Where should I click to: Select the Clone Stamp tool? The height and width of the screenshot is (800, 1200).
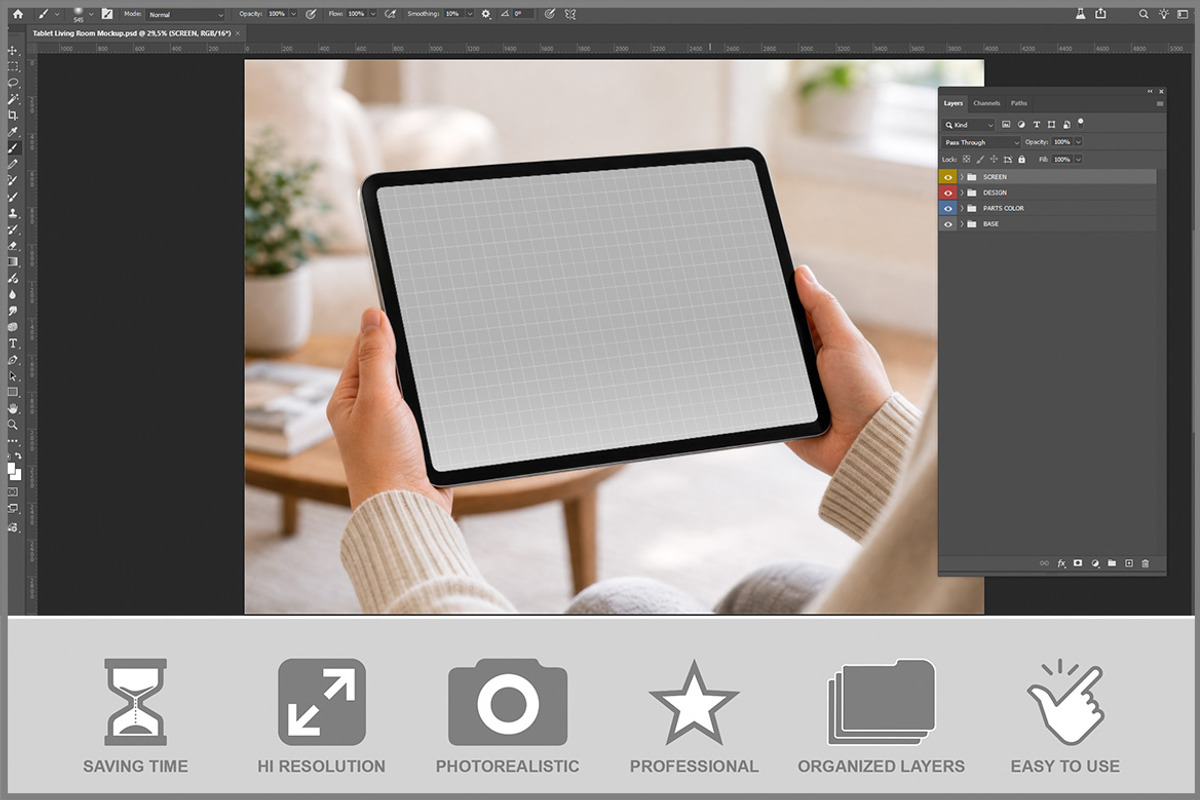13,213
